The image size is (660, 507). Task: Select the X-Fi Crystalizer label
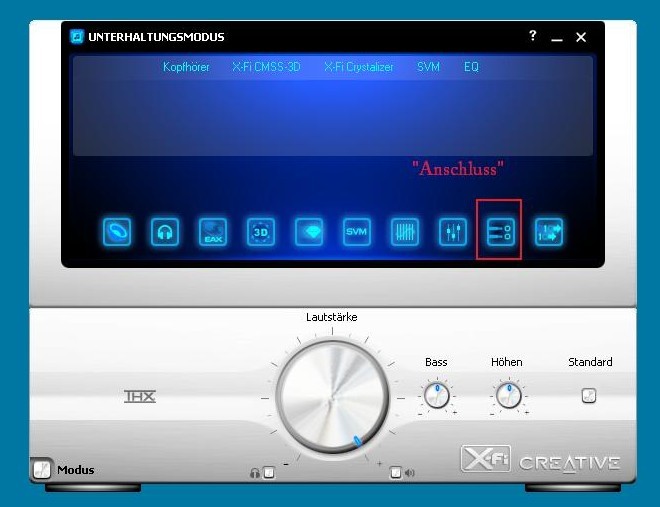[x=359, y=67]
